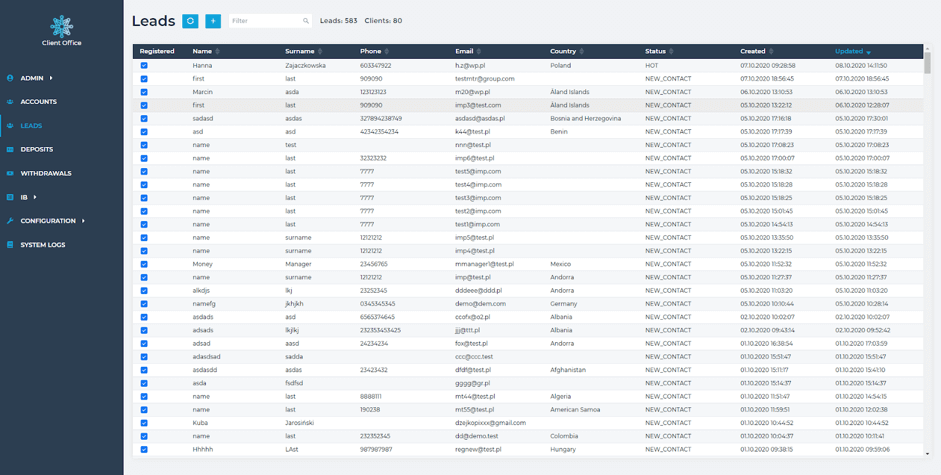Image resolution: width=941 pixels, height=475 pixels.
Task: Click the Name column sort icon
Action: 218,51
